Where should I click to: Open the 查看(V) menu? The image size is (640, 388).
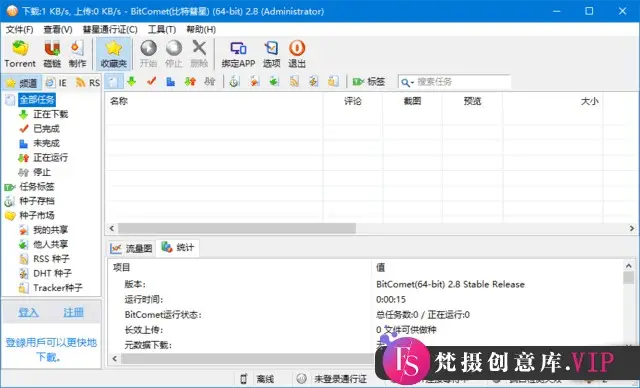click(58, 29)
